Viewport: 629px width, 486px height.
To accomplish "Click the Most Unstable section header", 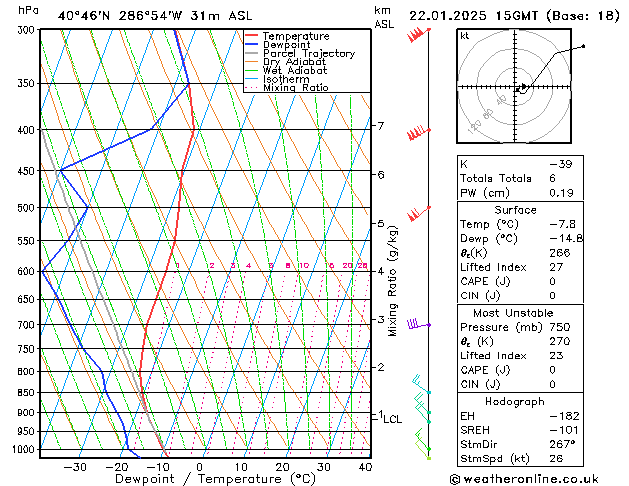I will [513, 313].
